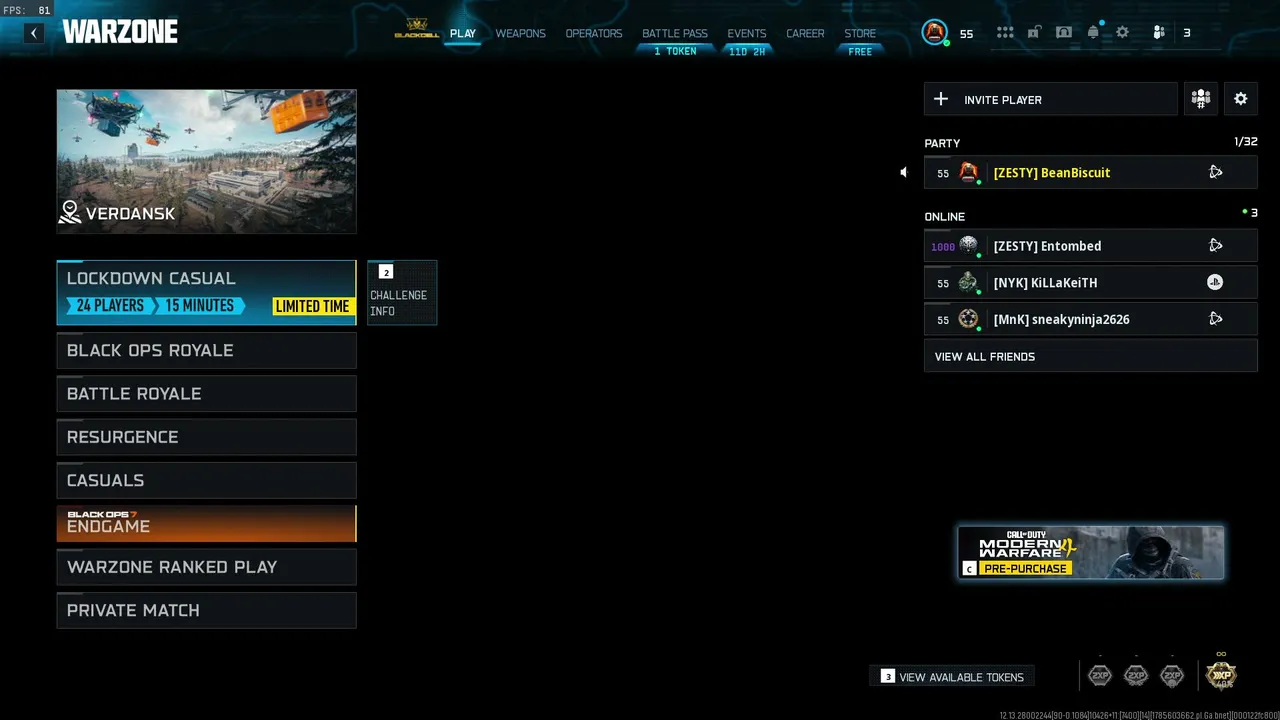1280x720 pixels.
Task: Click the Verdansk map thumbnail
Action: [206, 161]
